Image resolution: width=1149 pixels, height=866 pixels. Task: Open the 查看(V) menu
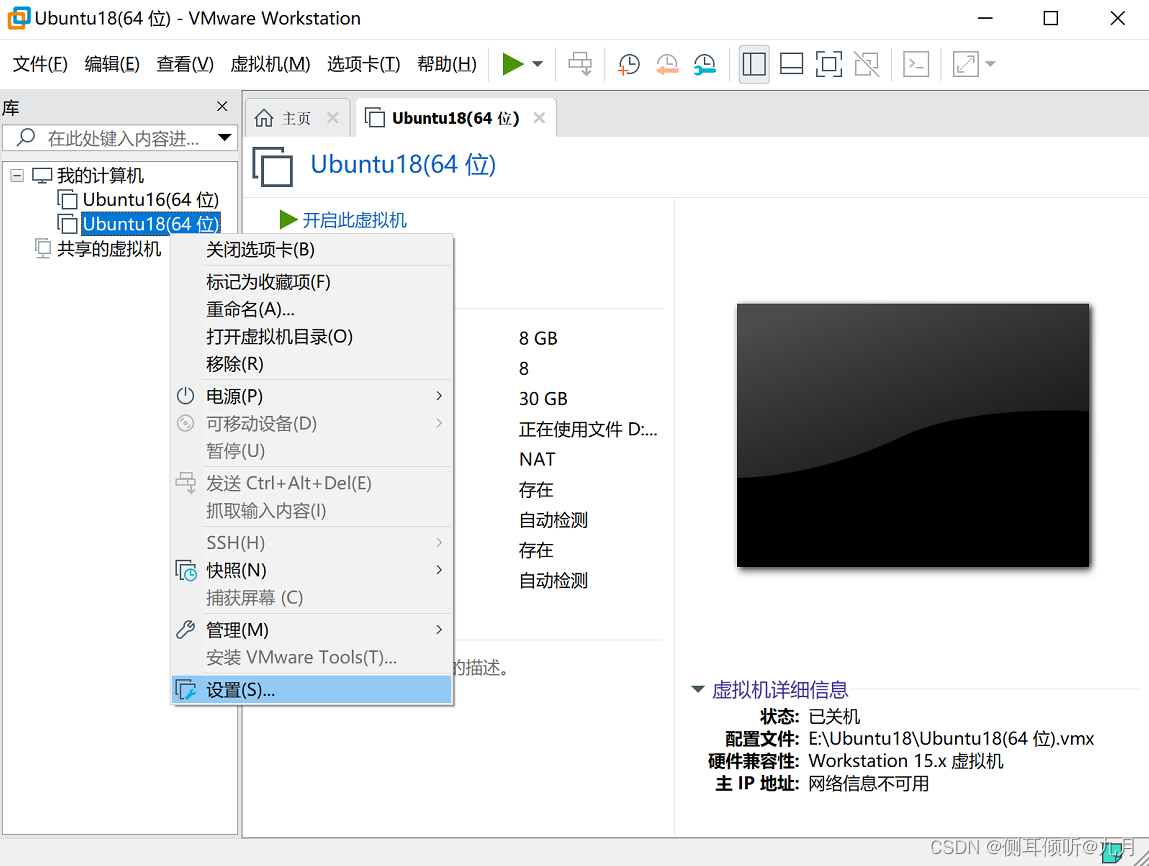pyautogui.click(x=185, y=64)
